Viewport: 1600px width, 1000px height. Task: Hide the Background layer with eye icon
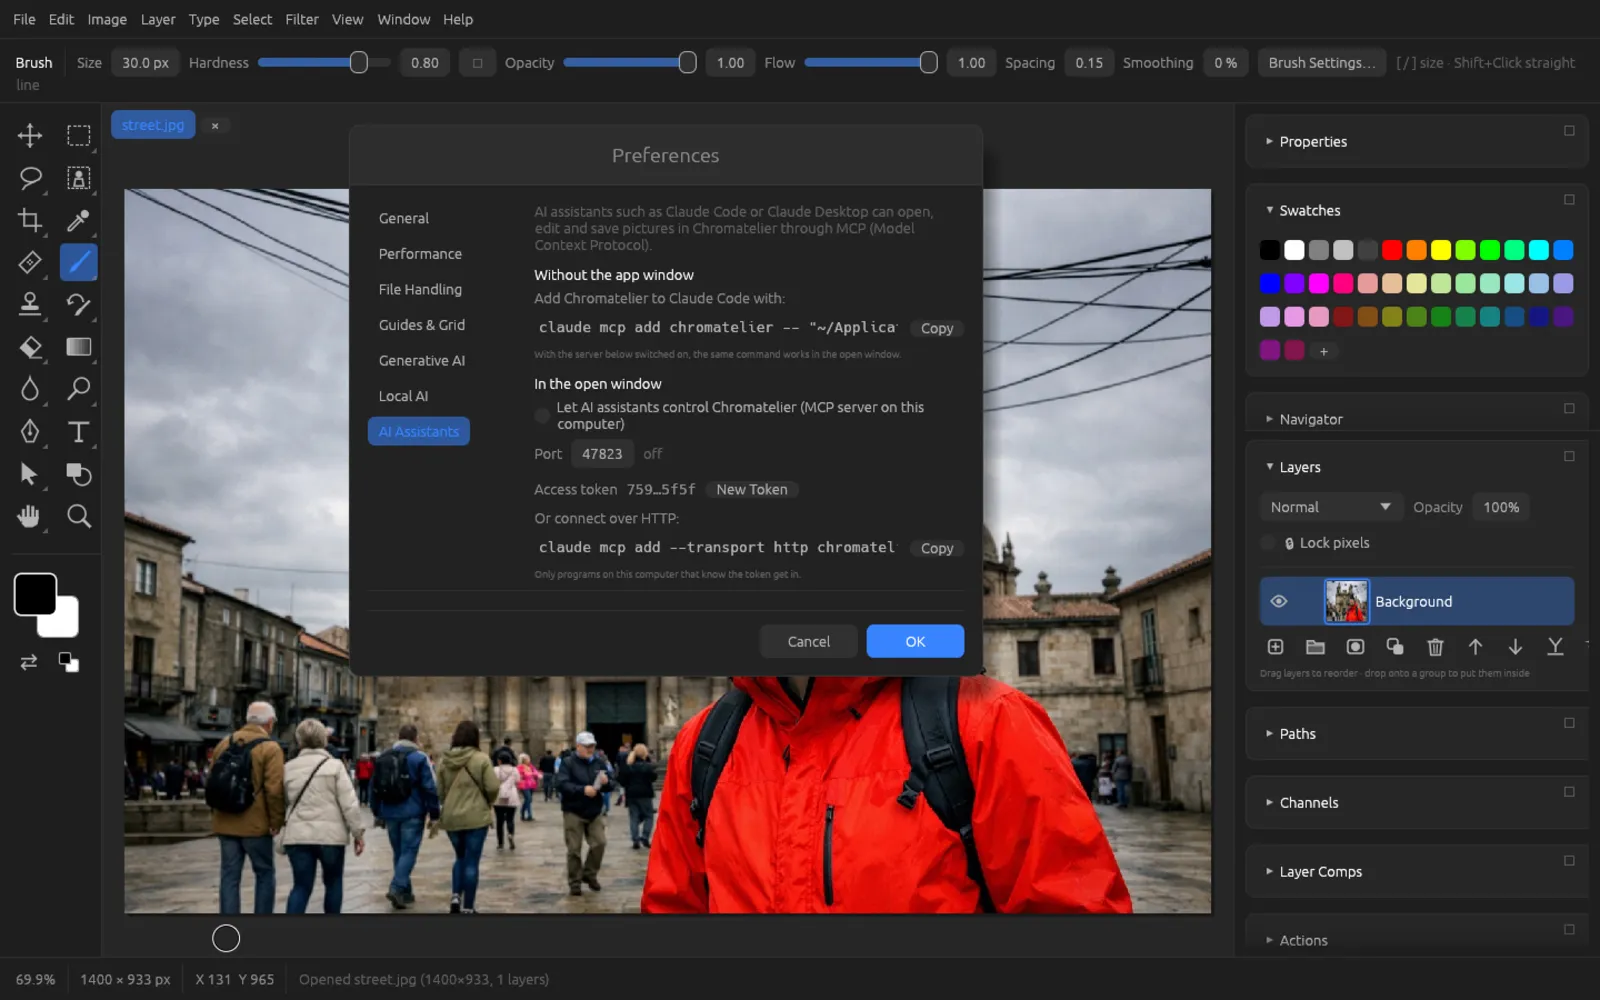1278,601
